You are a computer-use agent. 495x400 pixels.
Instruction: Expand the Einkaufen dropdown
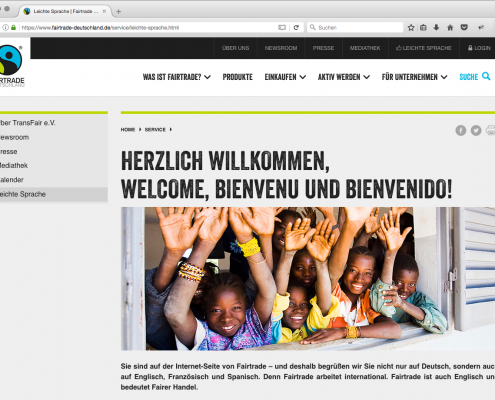(285, 77)
